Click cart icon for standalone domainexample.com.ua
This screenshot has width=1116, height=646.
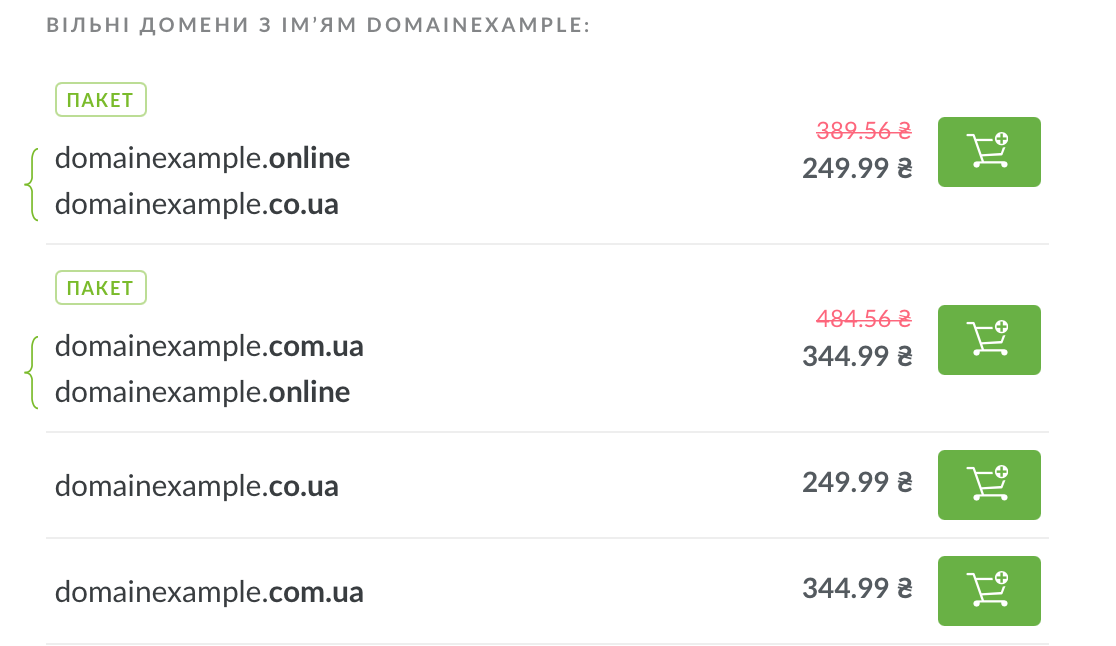tap(988, 591)
